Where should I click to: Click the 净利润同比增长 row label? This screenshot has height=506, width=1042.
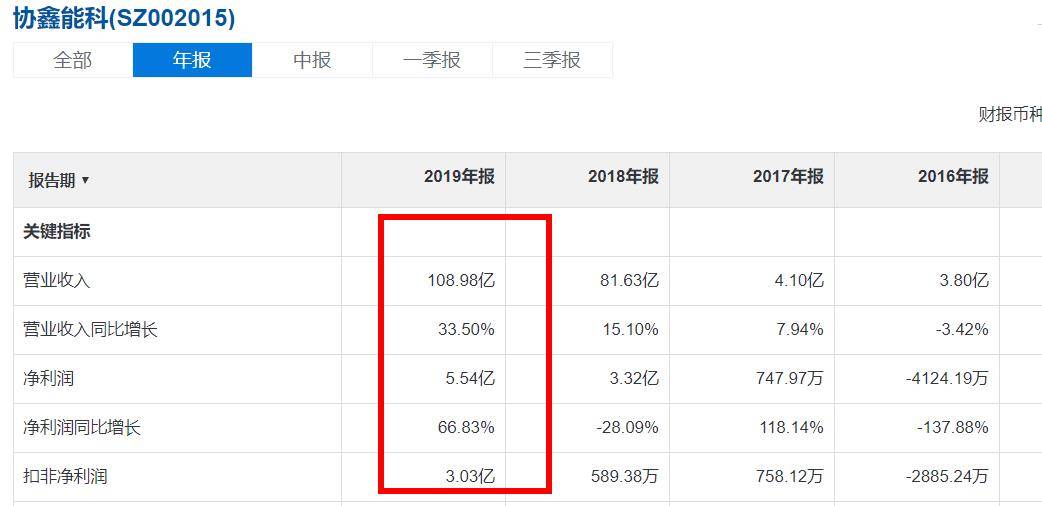(x=82, y=427)
